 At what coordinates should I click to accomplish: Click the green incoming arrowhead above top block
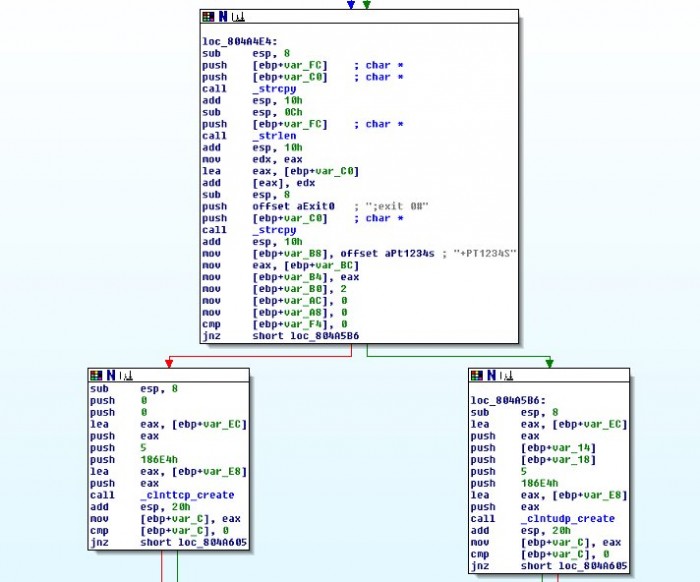pos(366,5)
